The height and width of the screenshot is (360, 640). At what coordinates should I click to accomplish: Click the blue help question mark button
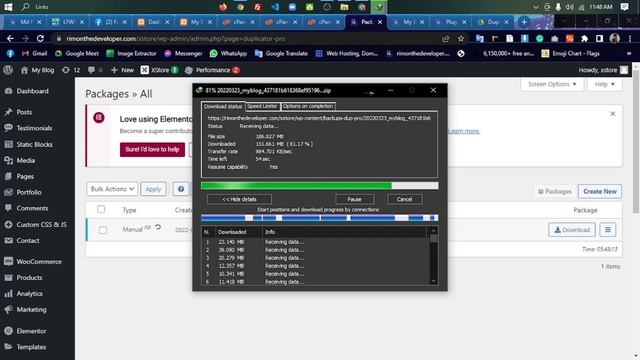coord(181,189)
